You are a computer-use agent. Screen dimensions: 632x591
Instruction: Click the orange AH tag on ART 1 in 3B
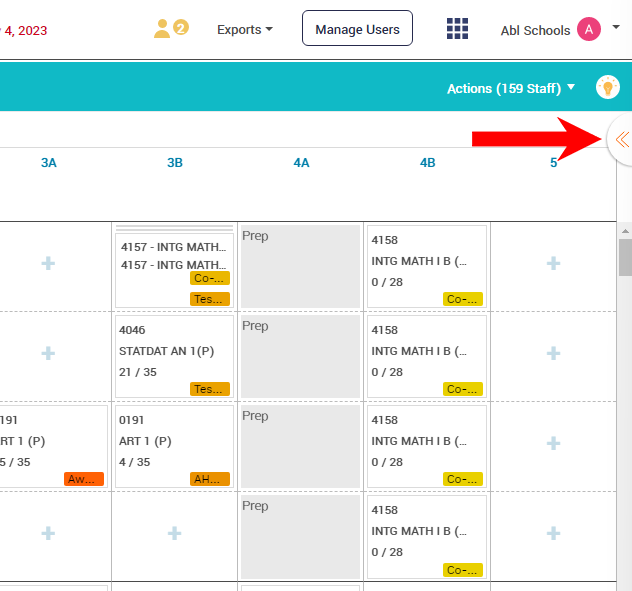coord(210,479)
